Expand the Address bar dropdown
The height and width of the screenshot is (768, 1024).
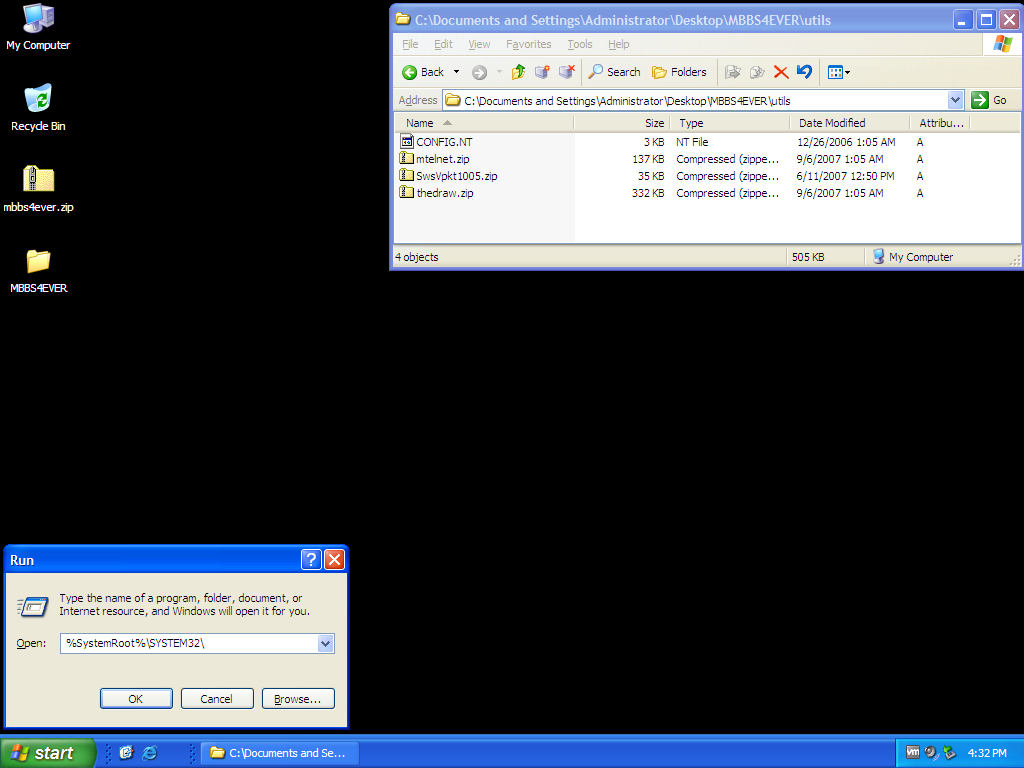(x=955, y=100)
